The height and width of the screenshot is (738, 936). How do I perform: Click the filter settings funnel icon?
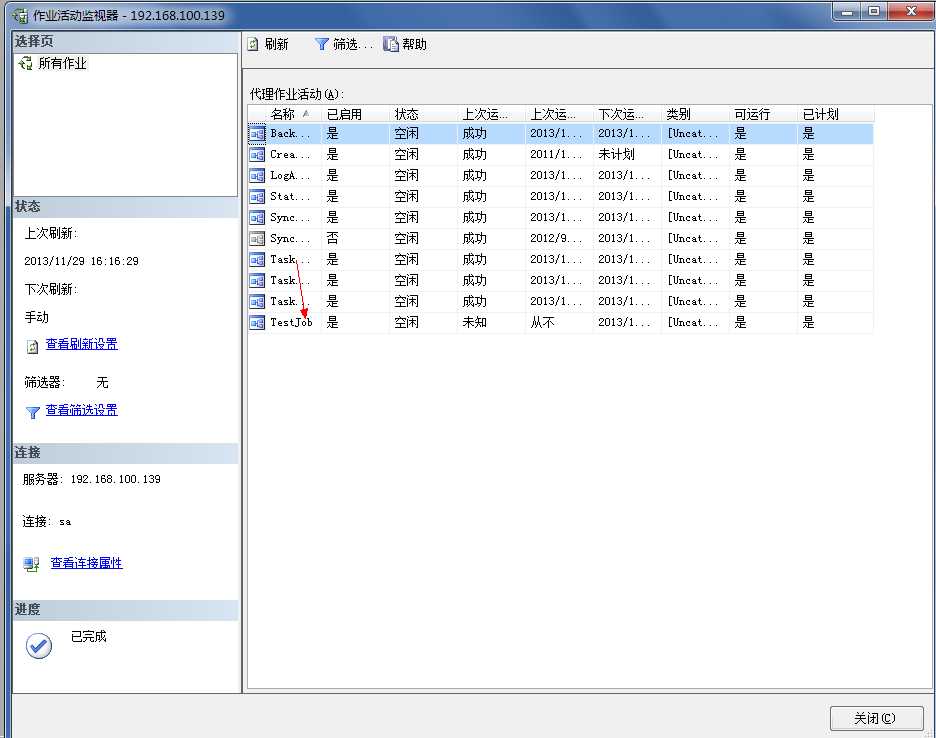click(x=33, y=412)
